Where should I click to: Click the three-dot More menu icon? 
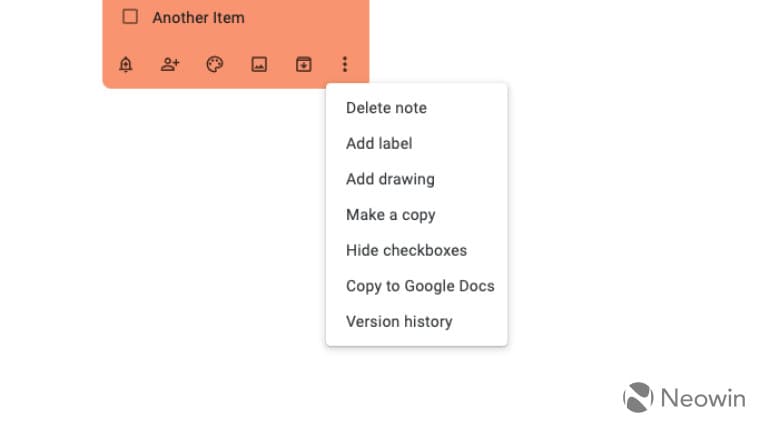pyautogui.click(x=345, y=64)
